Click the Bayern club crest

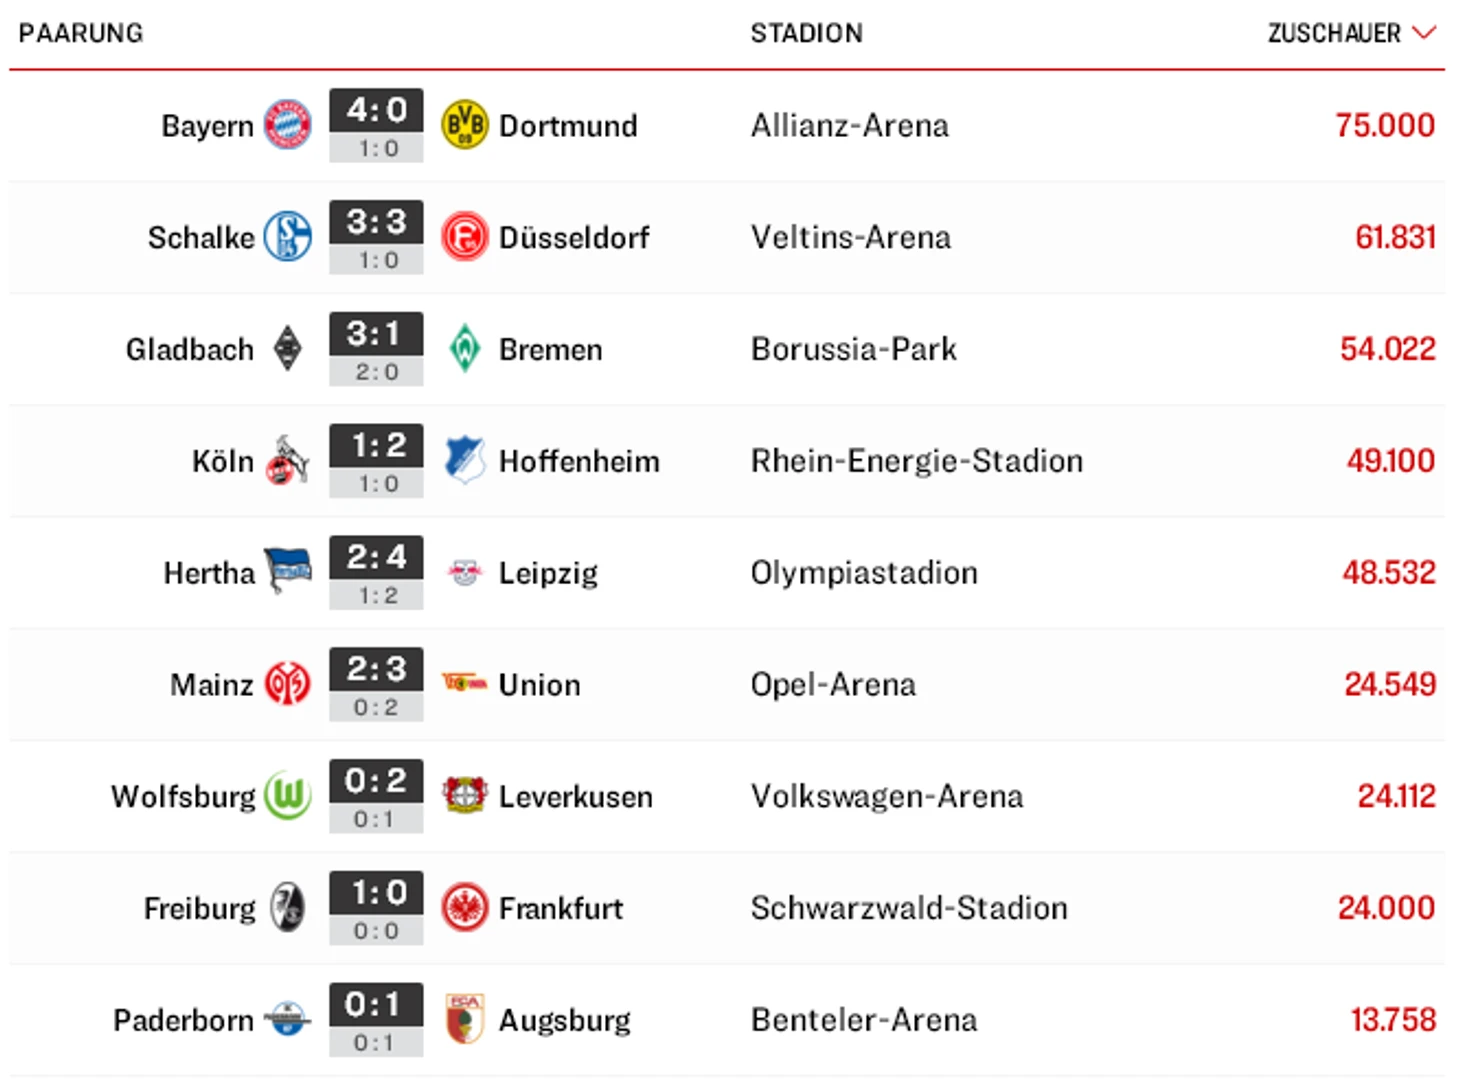[x=287, y=125]
